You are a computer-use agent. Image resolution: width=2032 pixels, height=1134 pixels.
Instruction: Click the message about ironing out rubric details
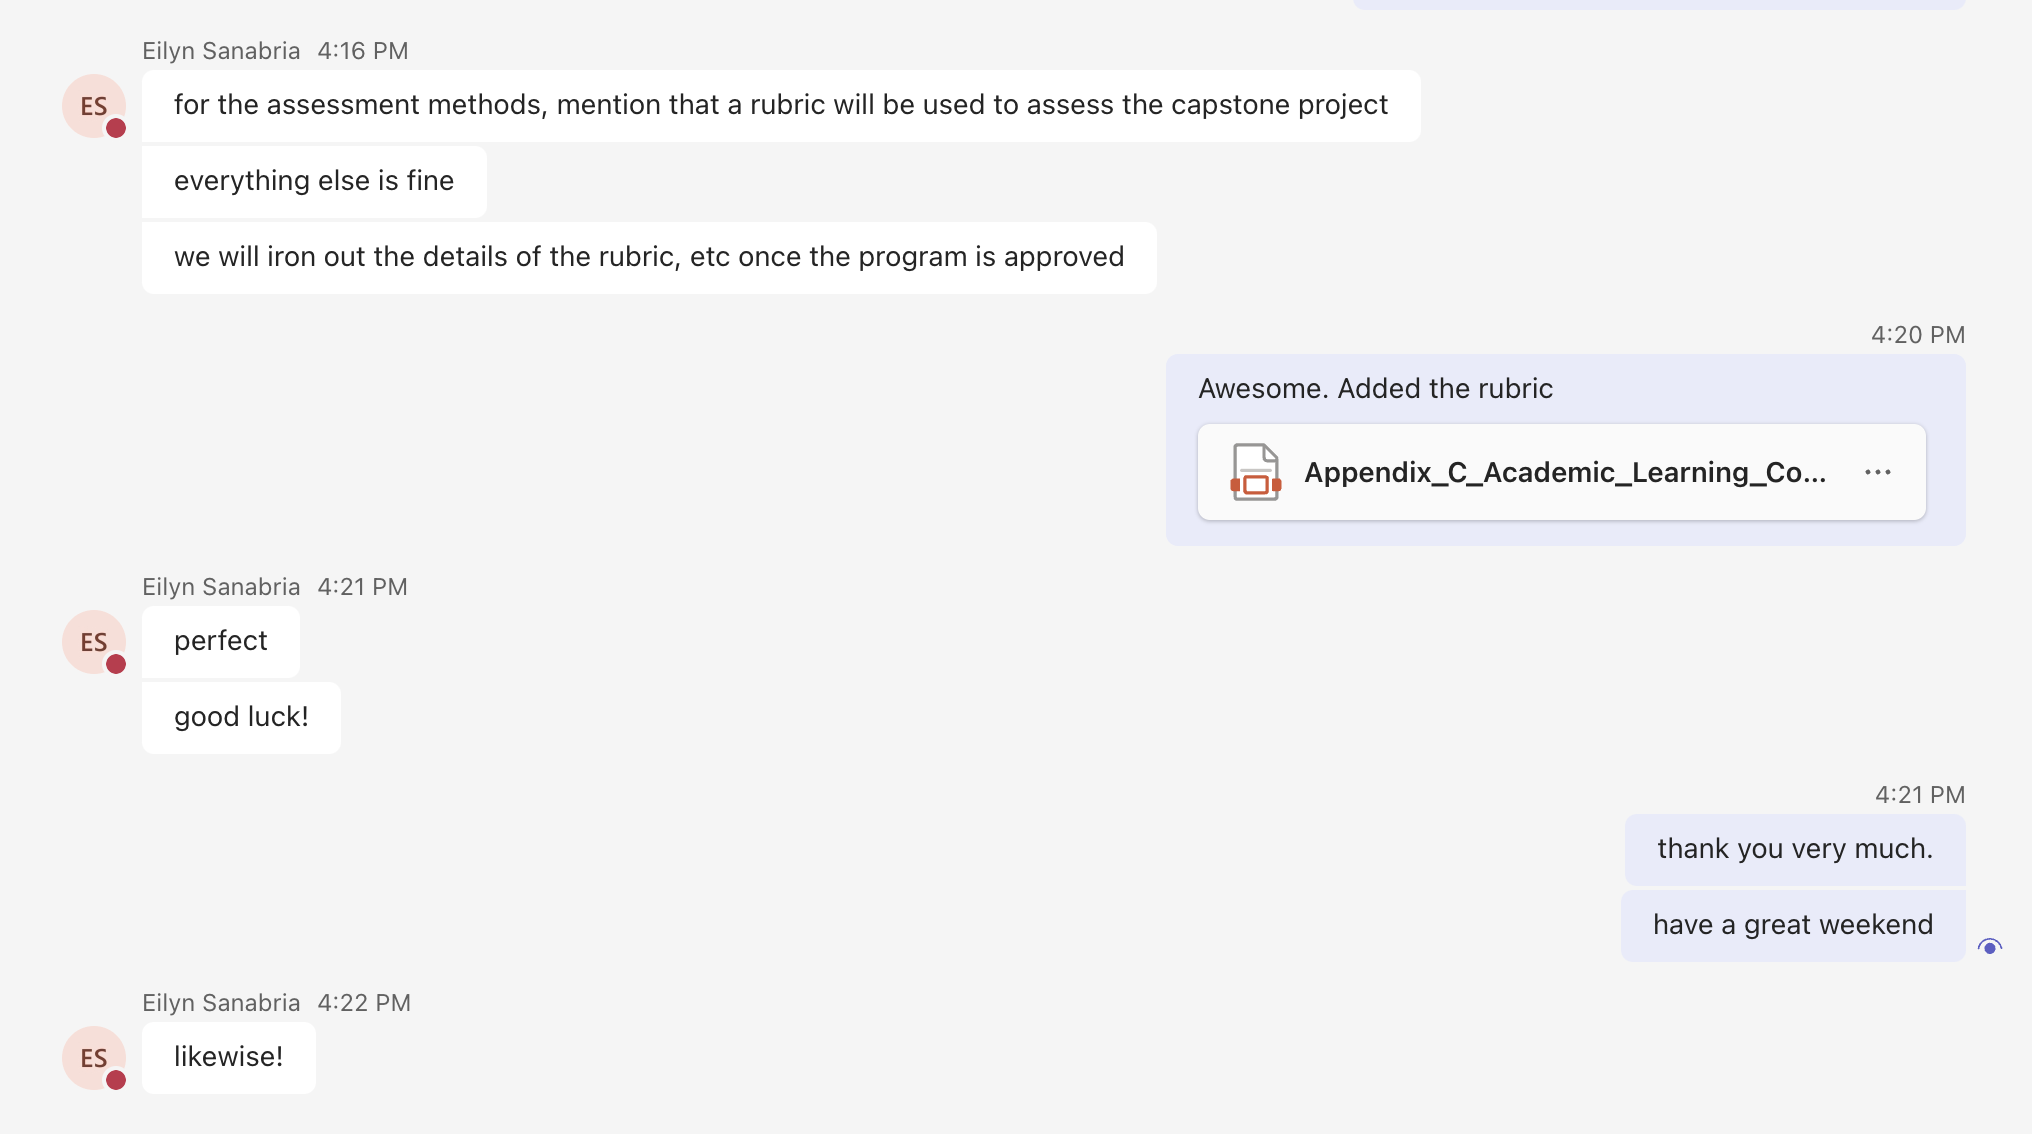[x=648, y=257]
